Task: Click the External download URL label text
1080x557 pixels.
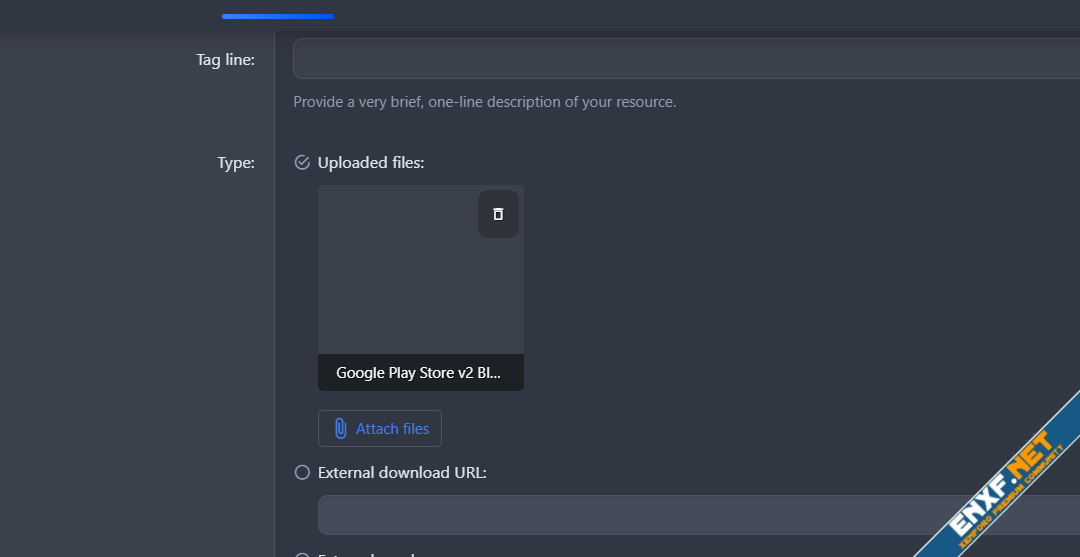Action: coord(402,472)
